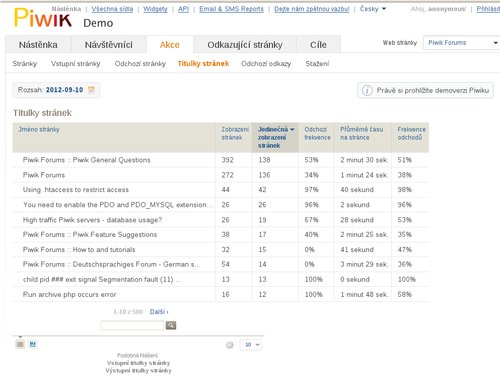Click the Widgety link in top bar
This screenshot has width=500, height=377.
(155, 9)
